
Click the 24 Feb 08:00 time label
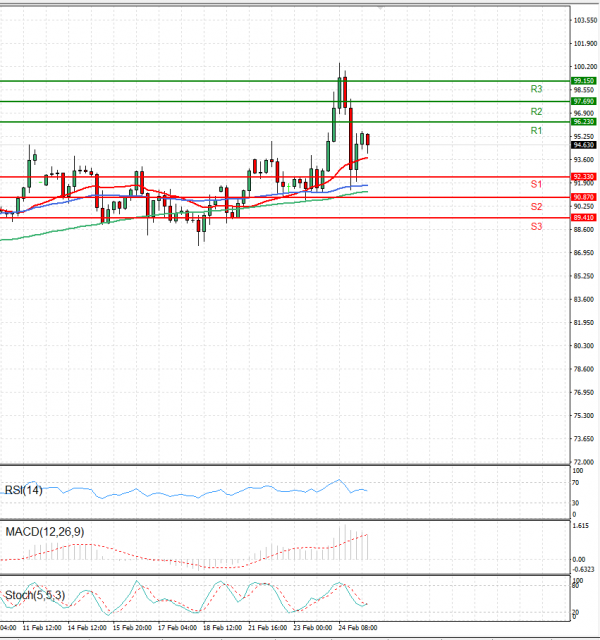pos(358,628)
